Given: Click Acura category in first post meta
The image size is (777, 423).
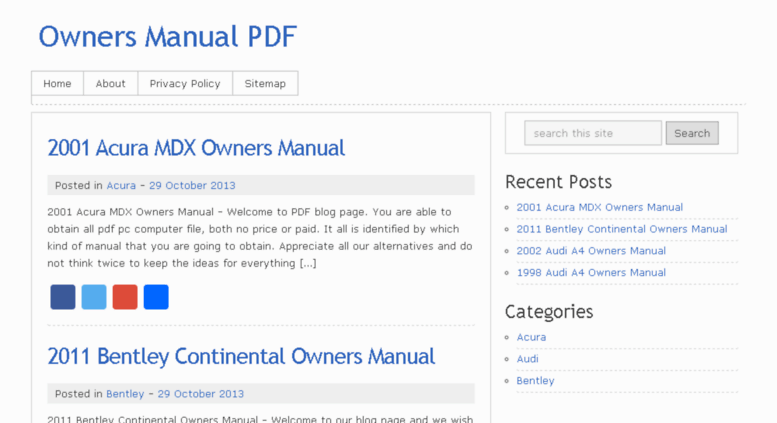Looking at the screenshot, I should pyautogui.click(x=121, y=185).
